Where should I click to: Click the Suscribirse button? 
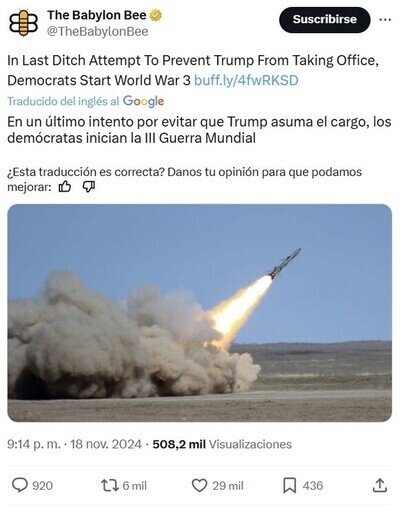point(324,20)
